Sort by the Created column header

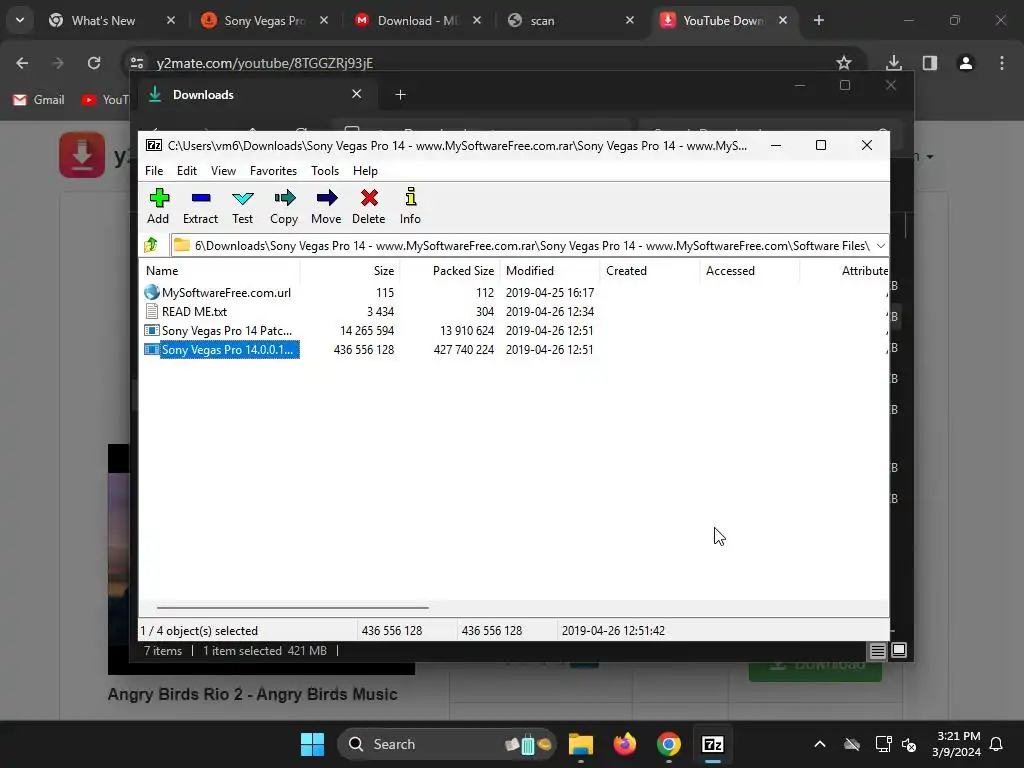tap(650, 270)
